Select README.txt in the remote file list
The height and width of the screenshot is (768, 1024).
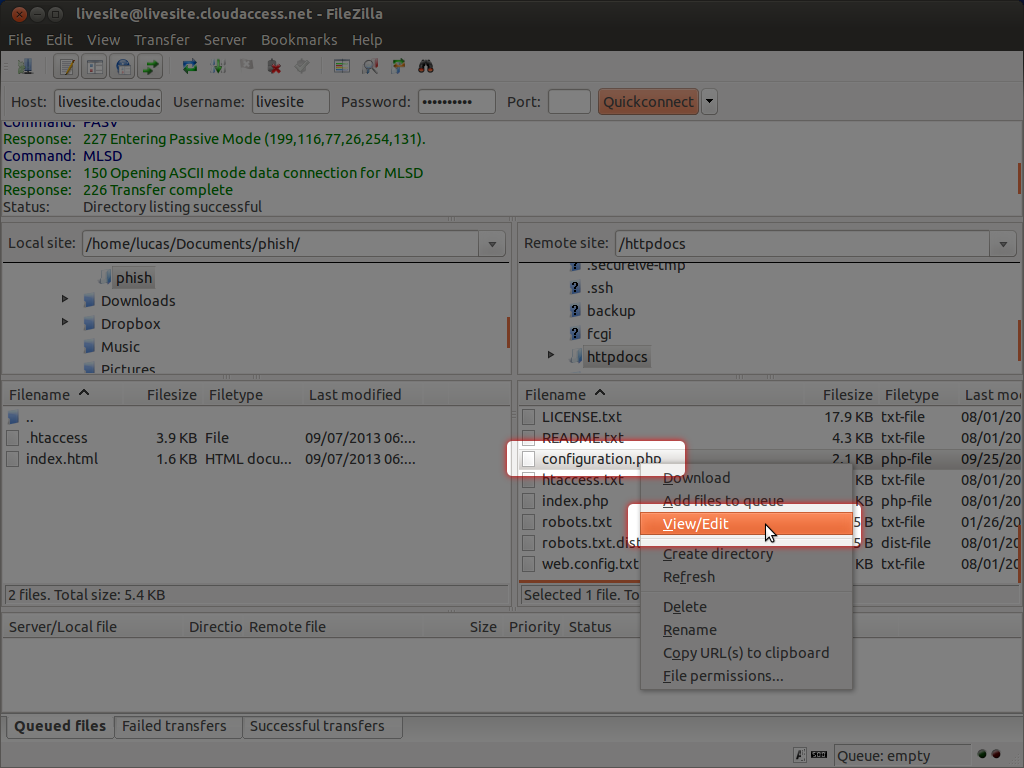pos(583,438)
